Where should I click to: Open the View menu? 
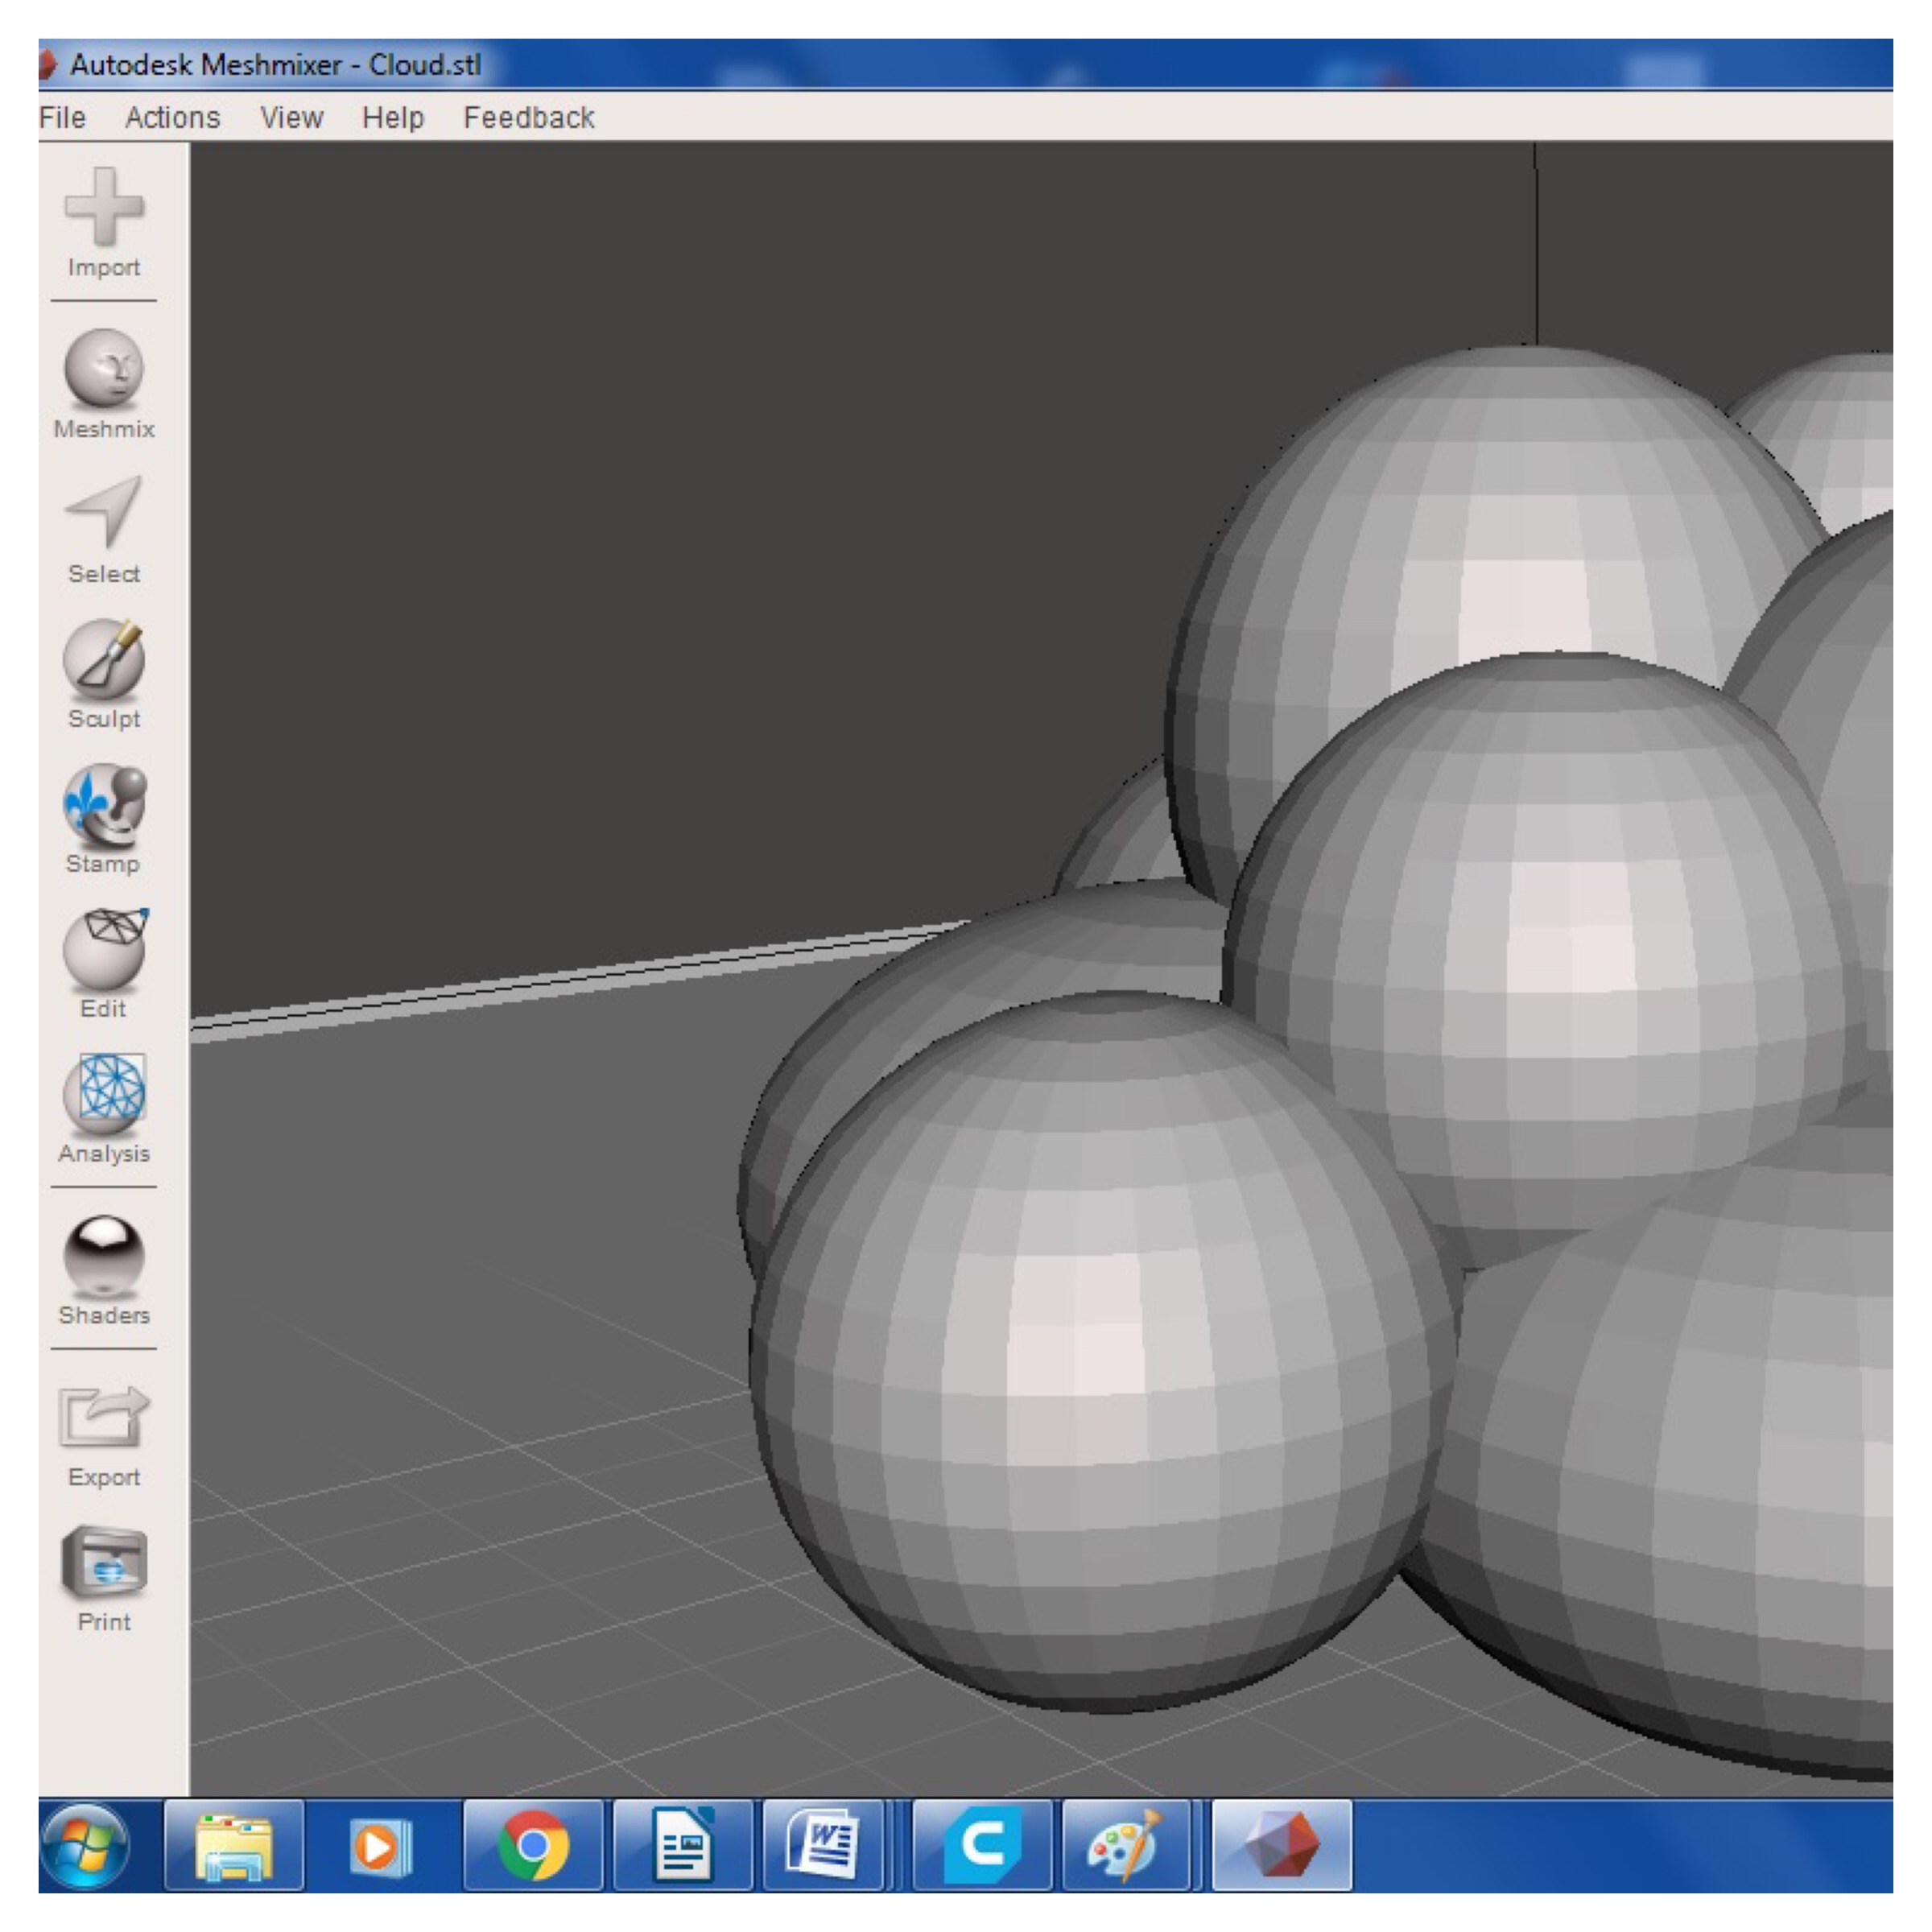pyautogui.click(x=291, y=118)
